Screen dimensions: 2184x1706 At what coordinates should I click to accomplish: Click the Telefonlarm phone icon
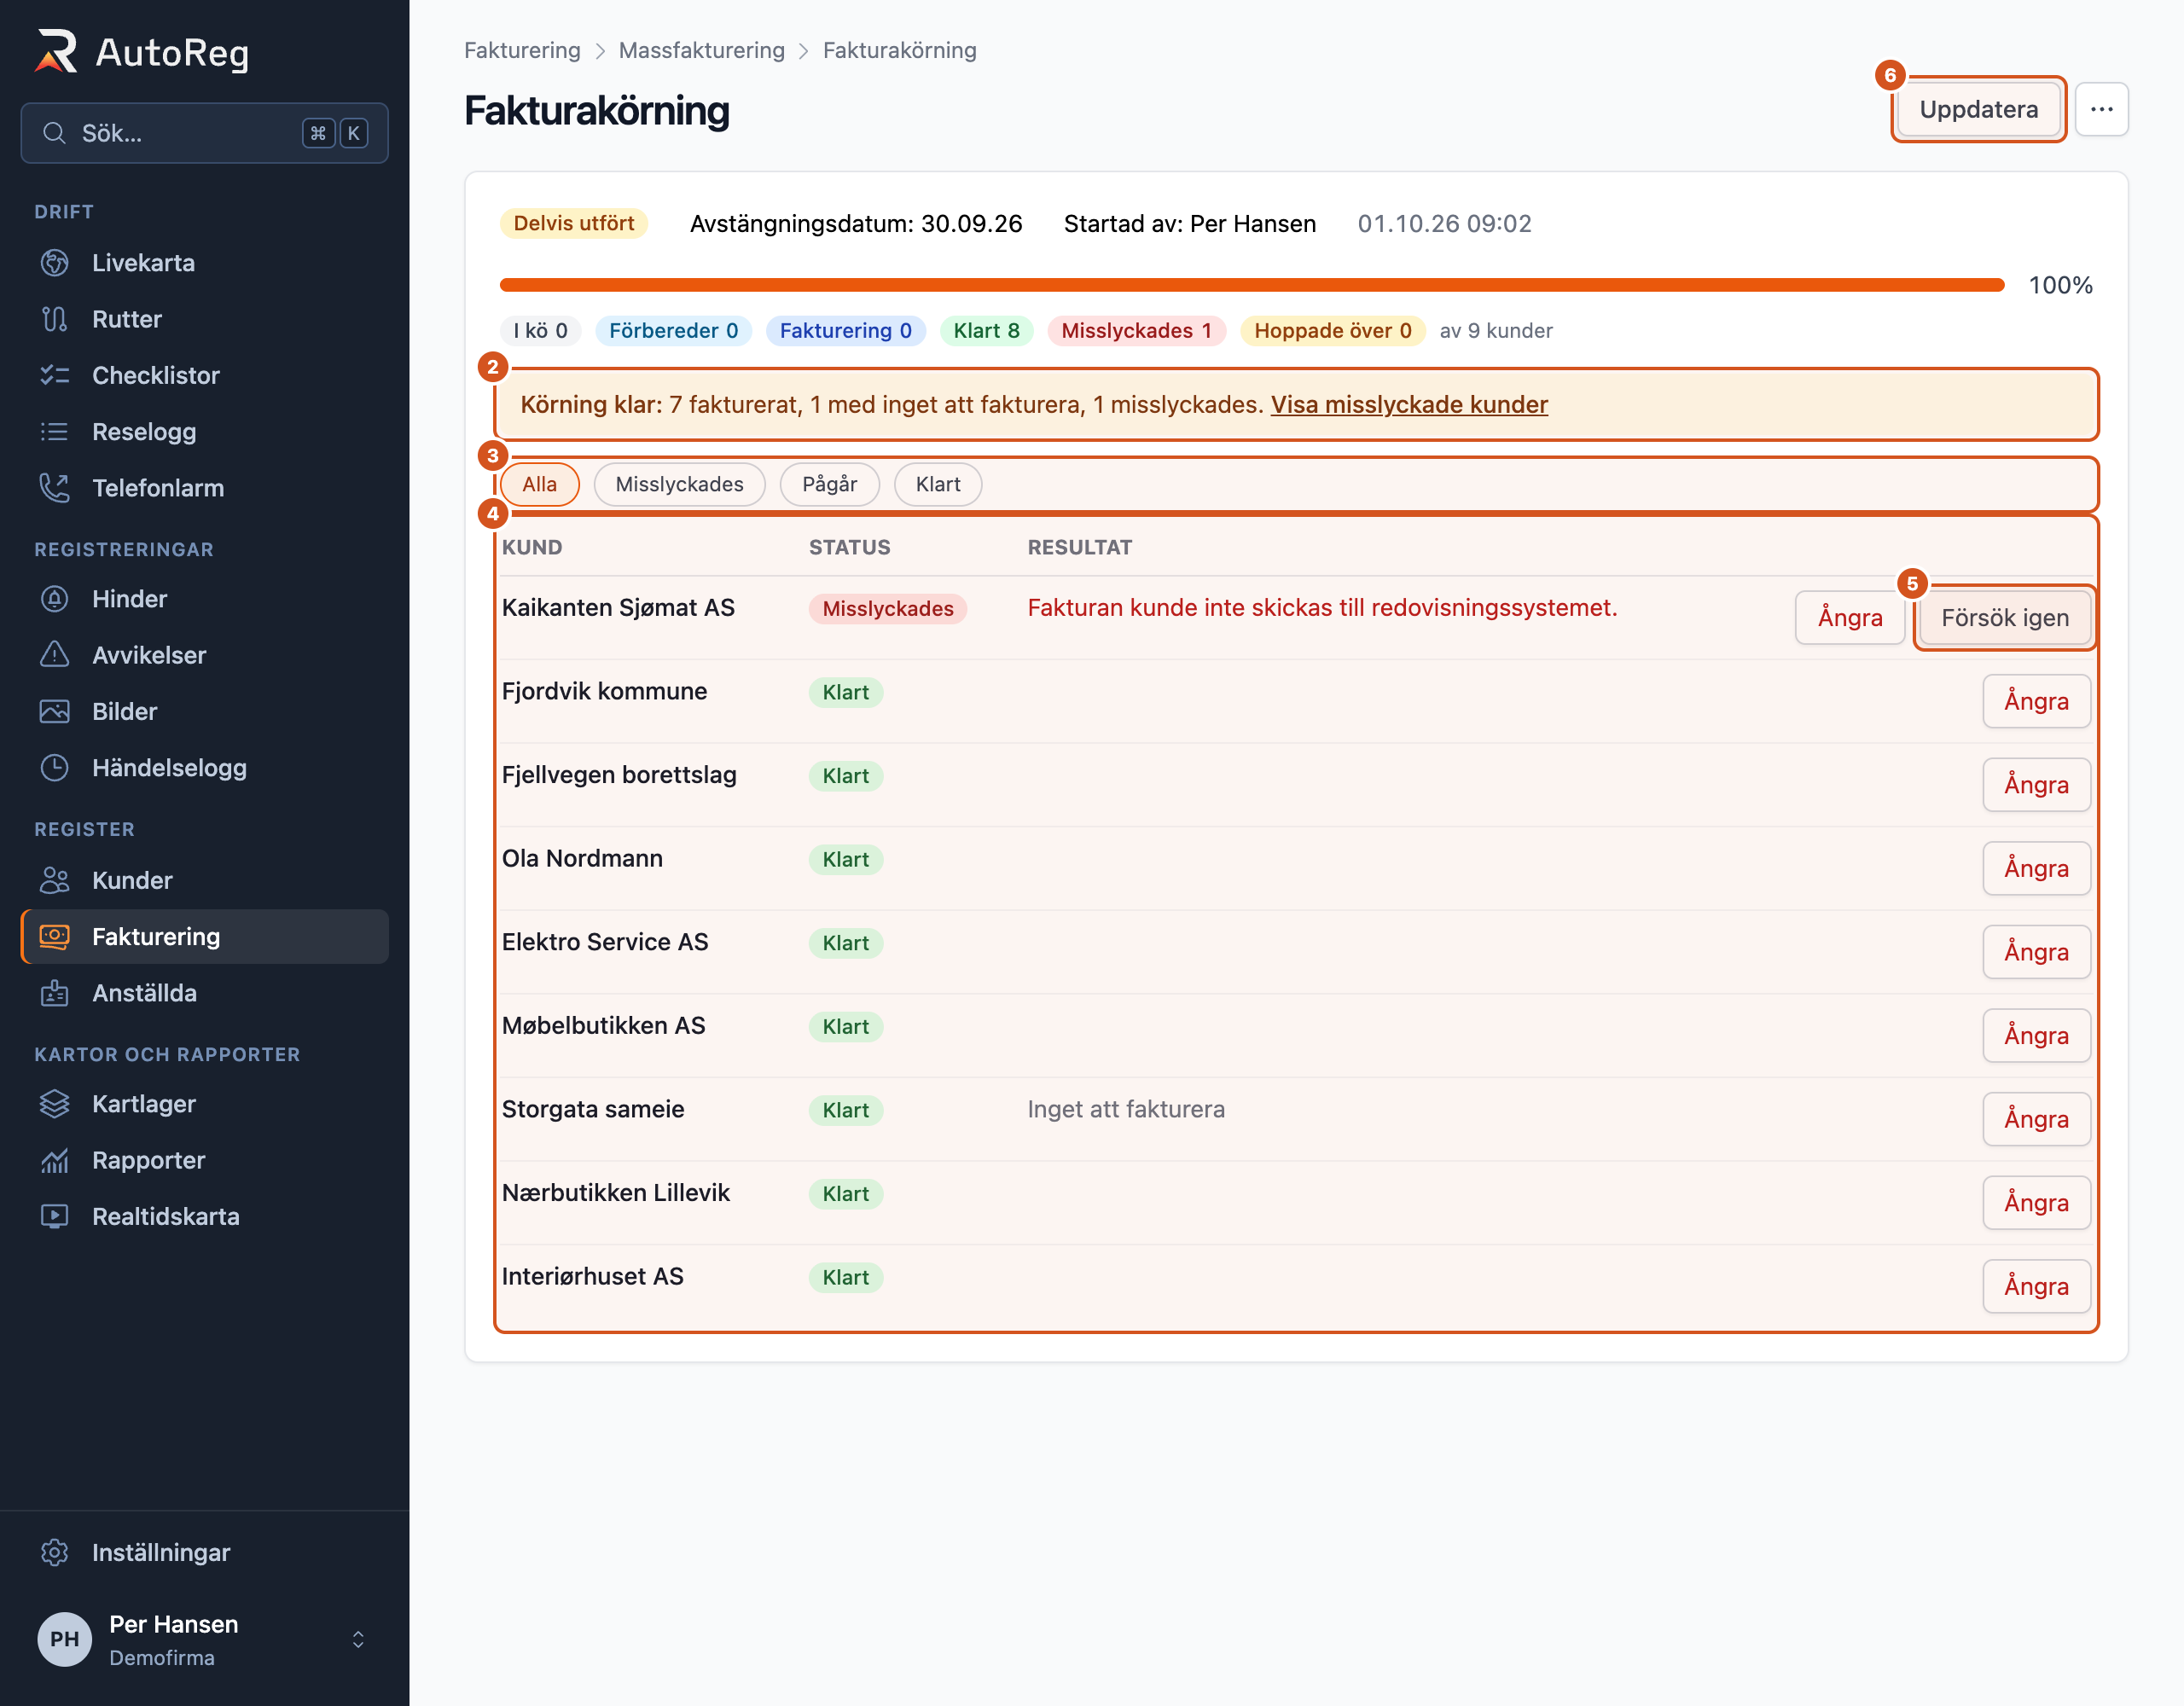point(54,488)
